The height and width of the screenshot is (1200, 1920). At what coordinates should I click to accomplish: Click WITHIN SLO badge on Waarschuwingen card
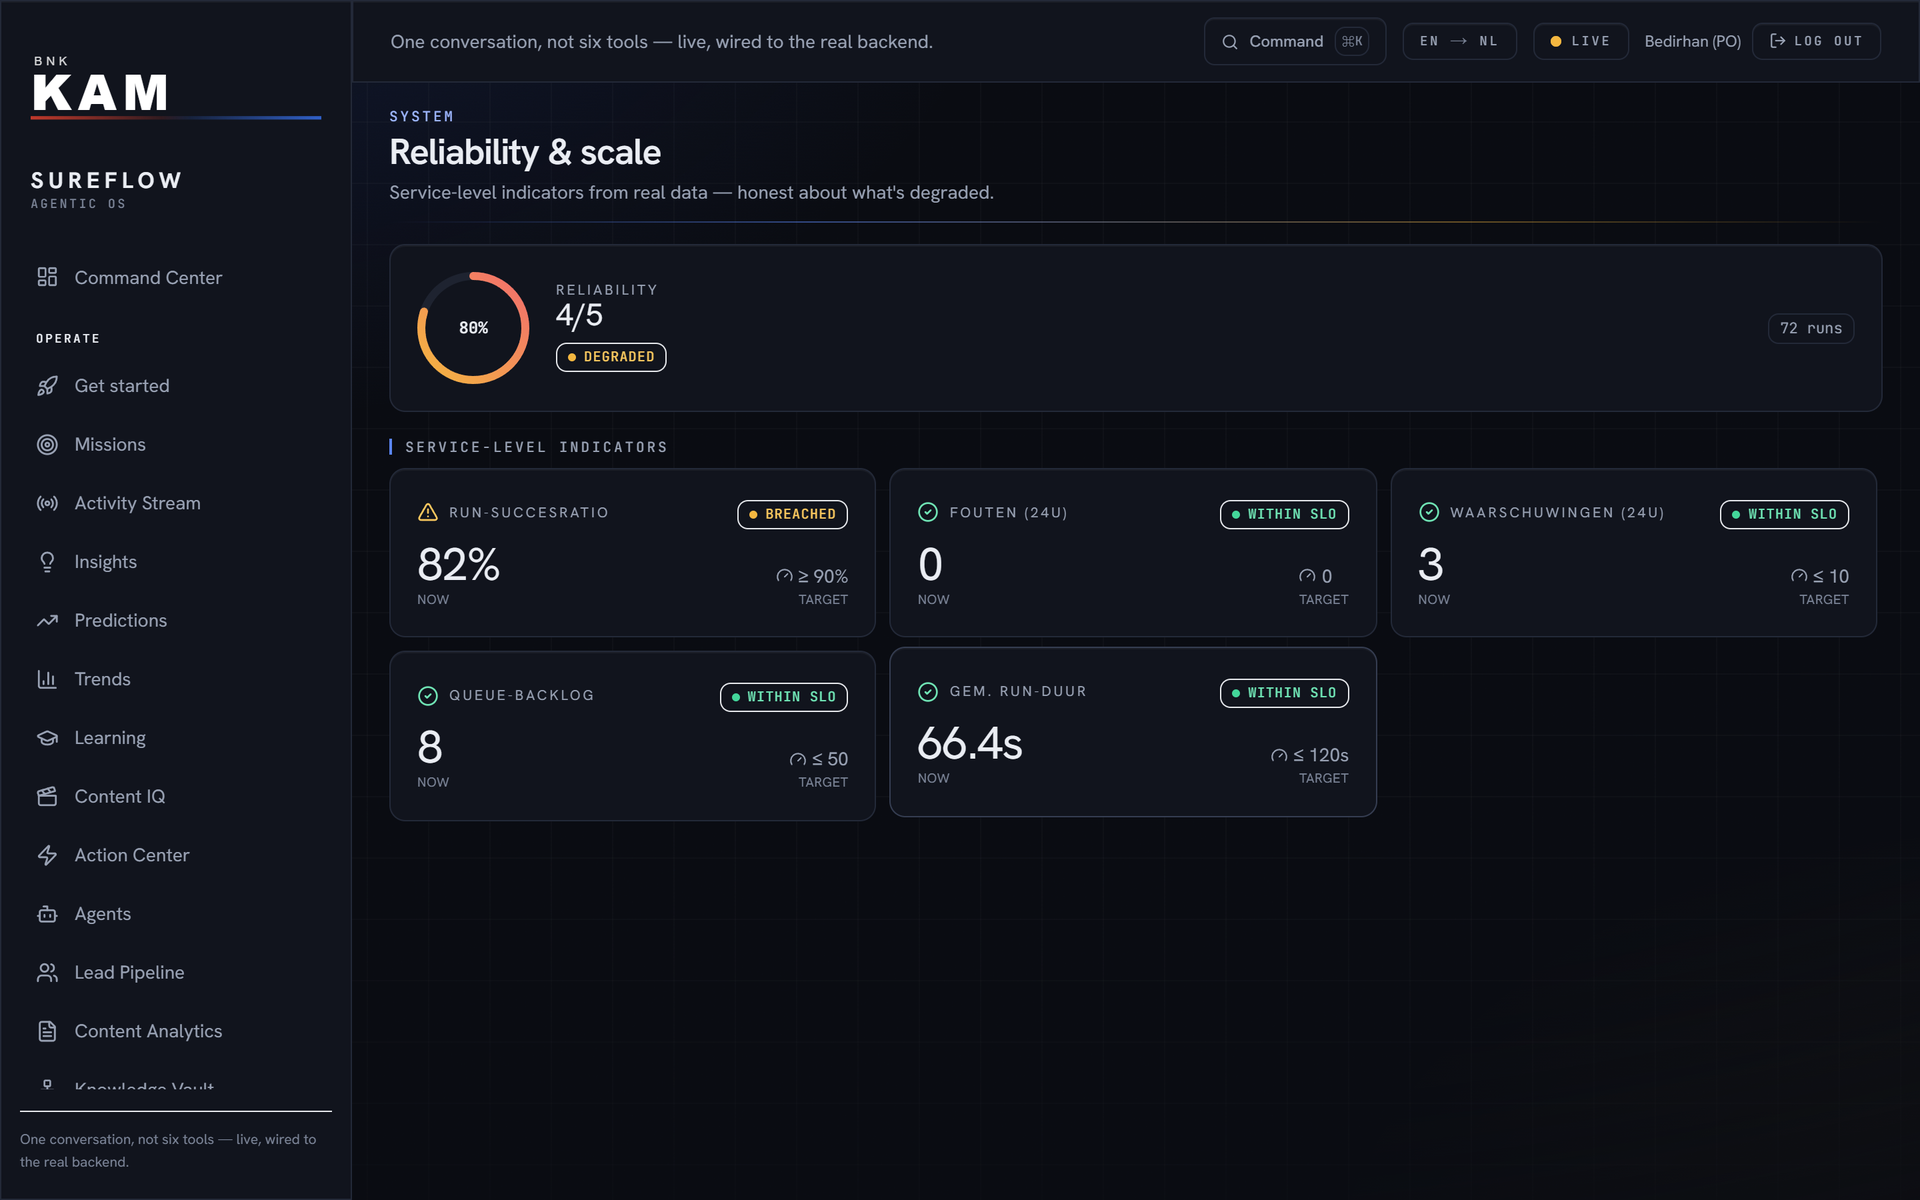point(1784,514)
